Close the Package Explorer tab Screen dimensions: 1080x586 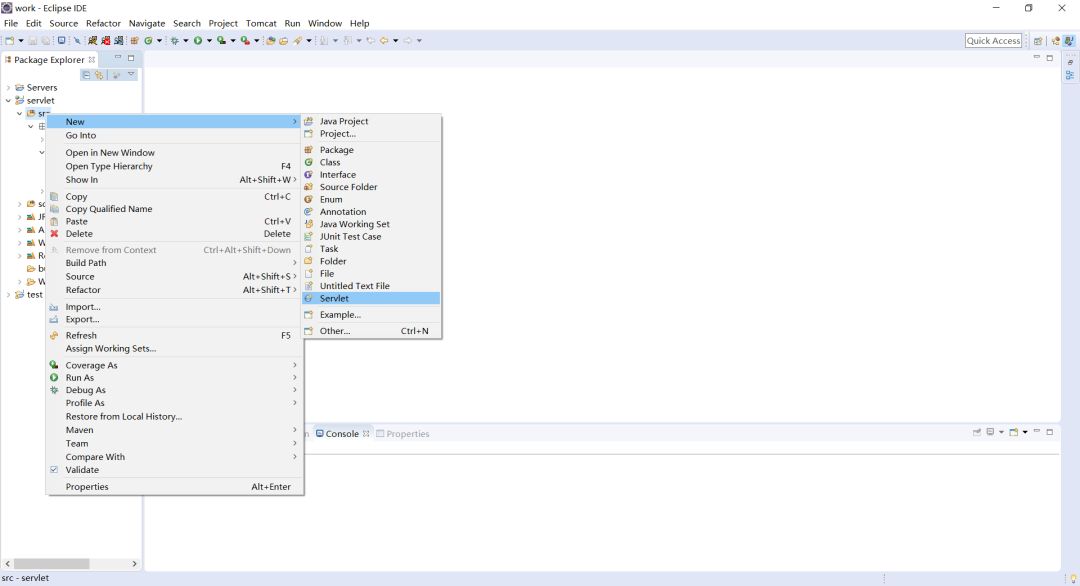click(x=92, y=60)
